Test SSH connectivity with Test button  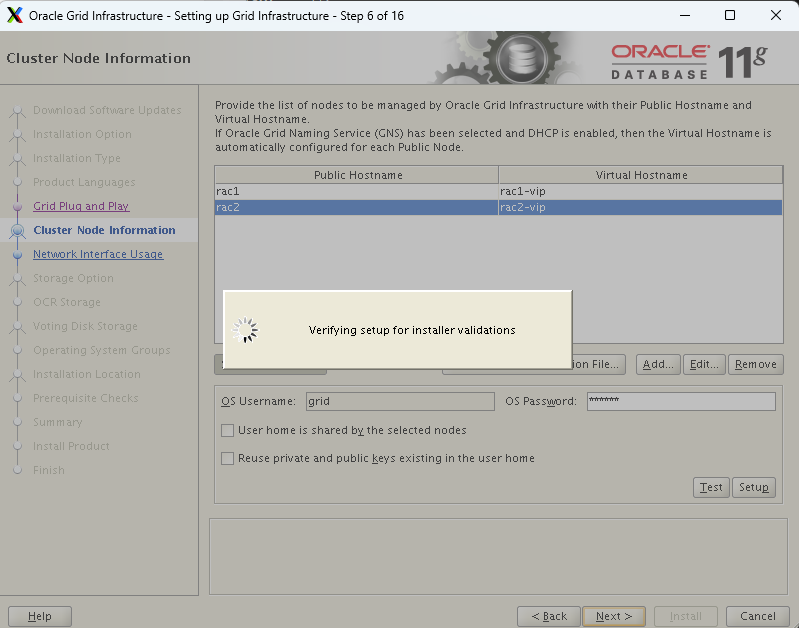point(711,487)
